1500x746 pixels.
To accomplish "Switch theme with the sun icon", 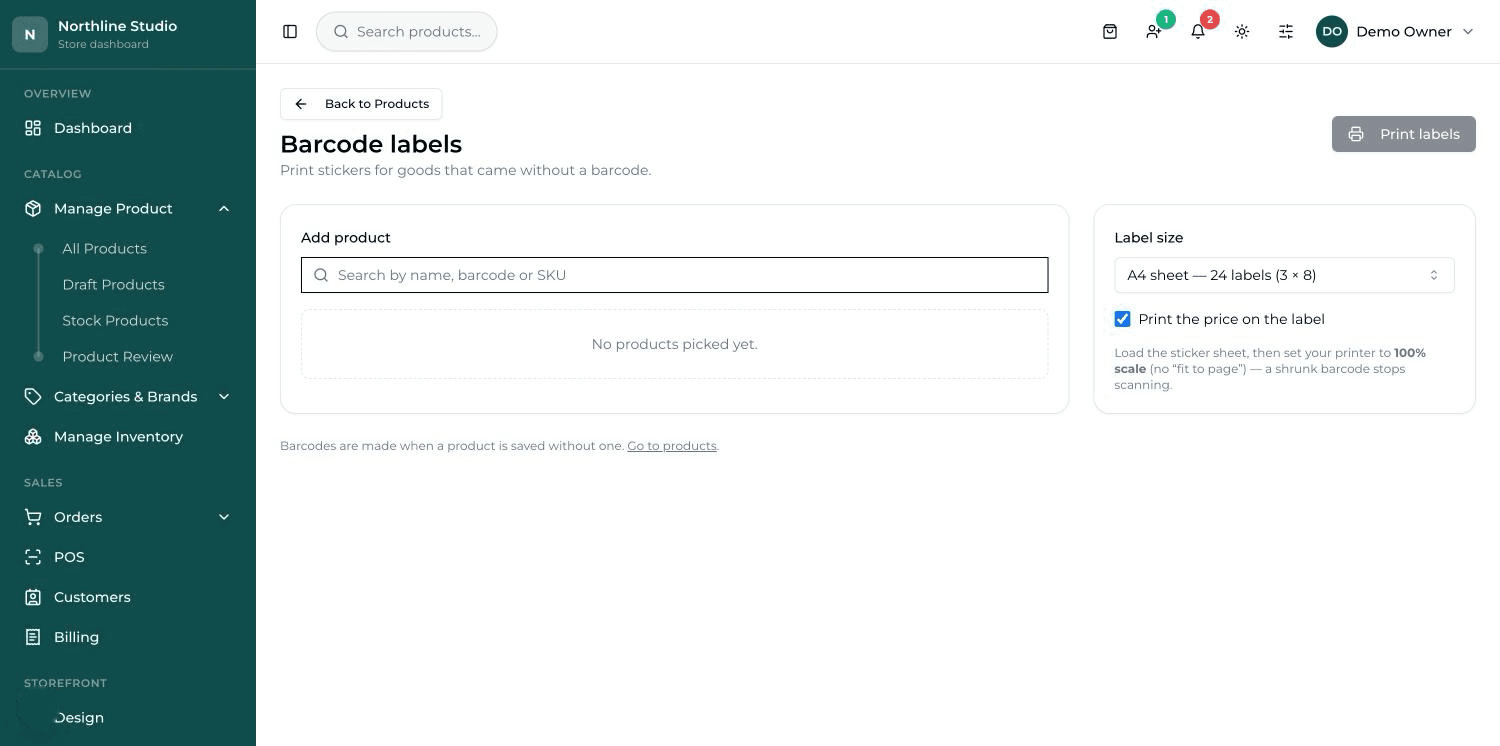I will click(1242, 32).
